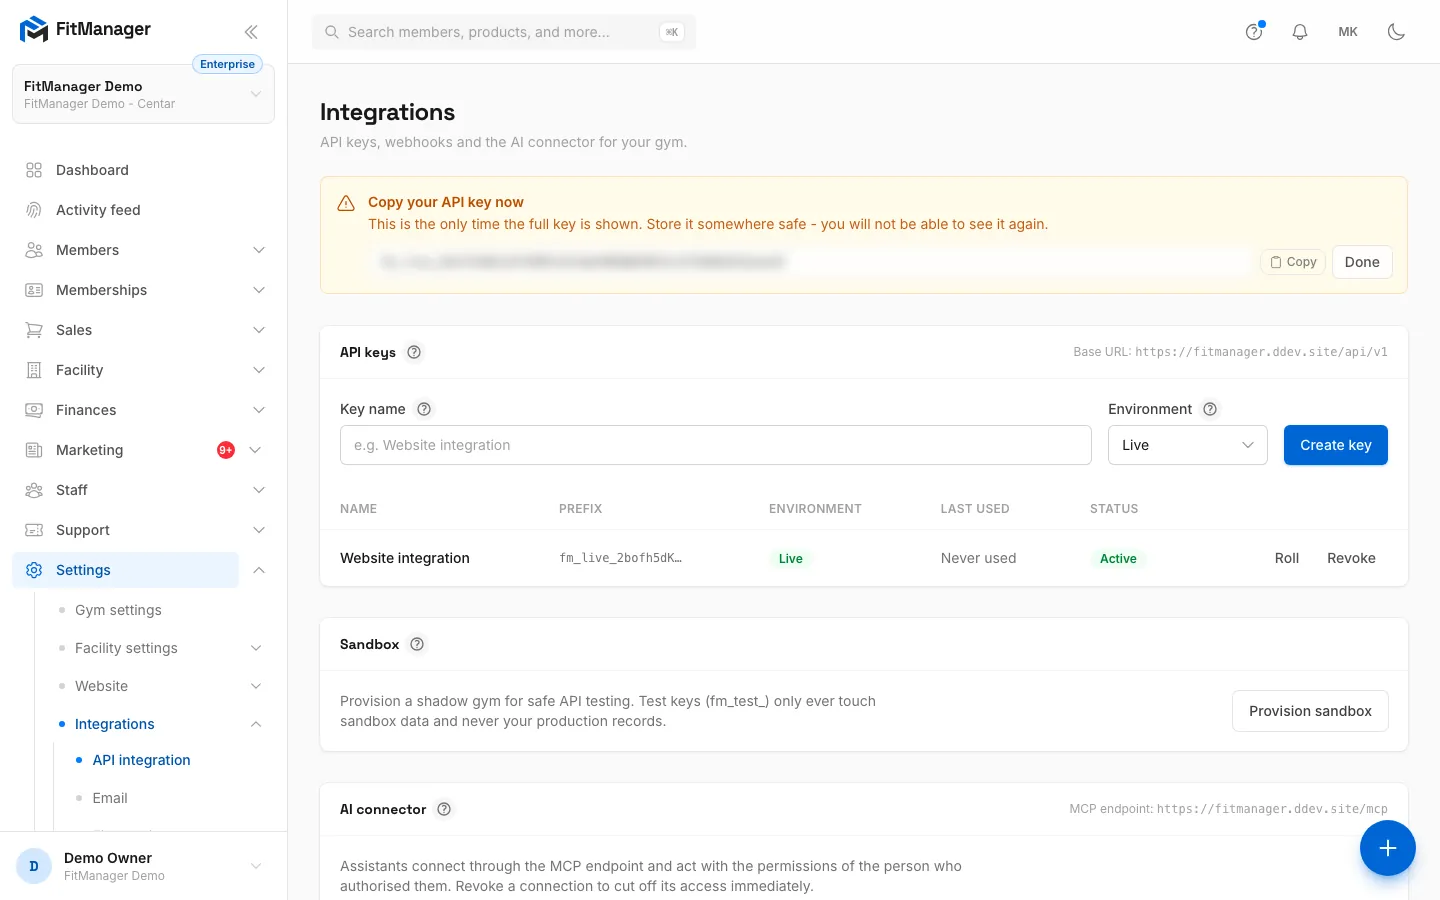Open Gym settings

tap(118, 610)
